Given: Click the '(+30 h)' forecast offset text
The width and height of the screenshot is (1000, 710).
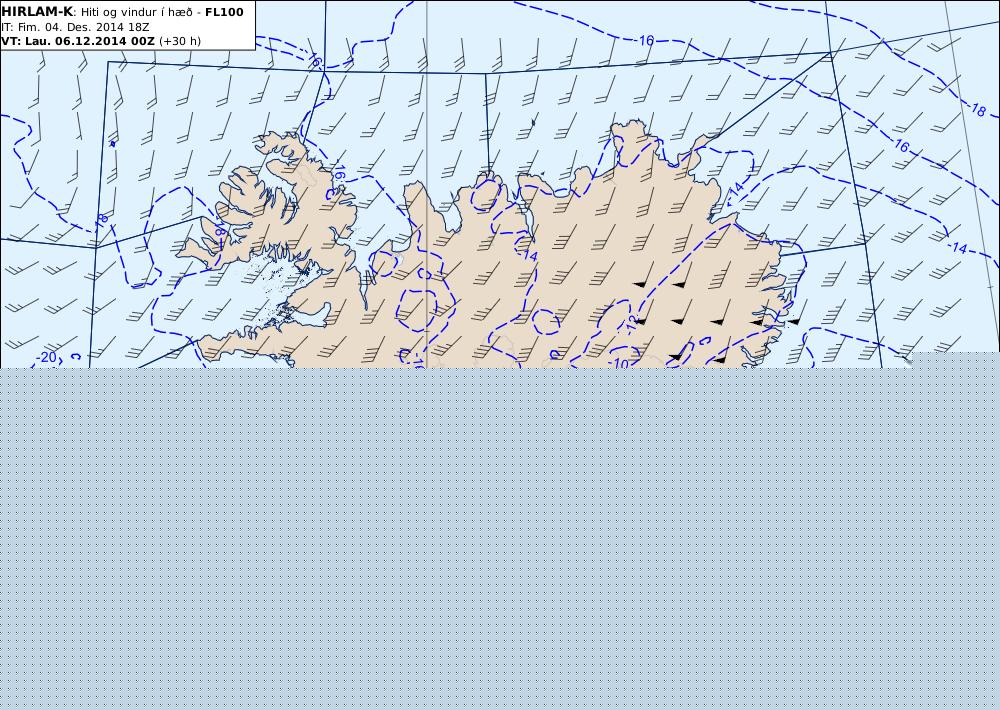Looking at the screenshot, I should tap(180, 41).
